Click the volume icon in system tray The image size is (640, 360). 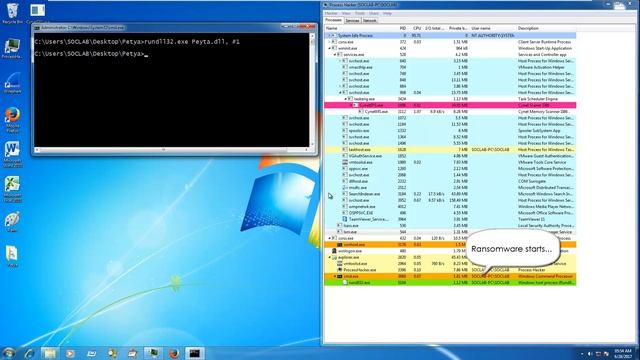pyautogui.click(x=589, y=353)
